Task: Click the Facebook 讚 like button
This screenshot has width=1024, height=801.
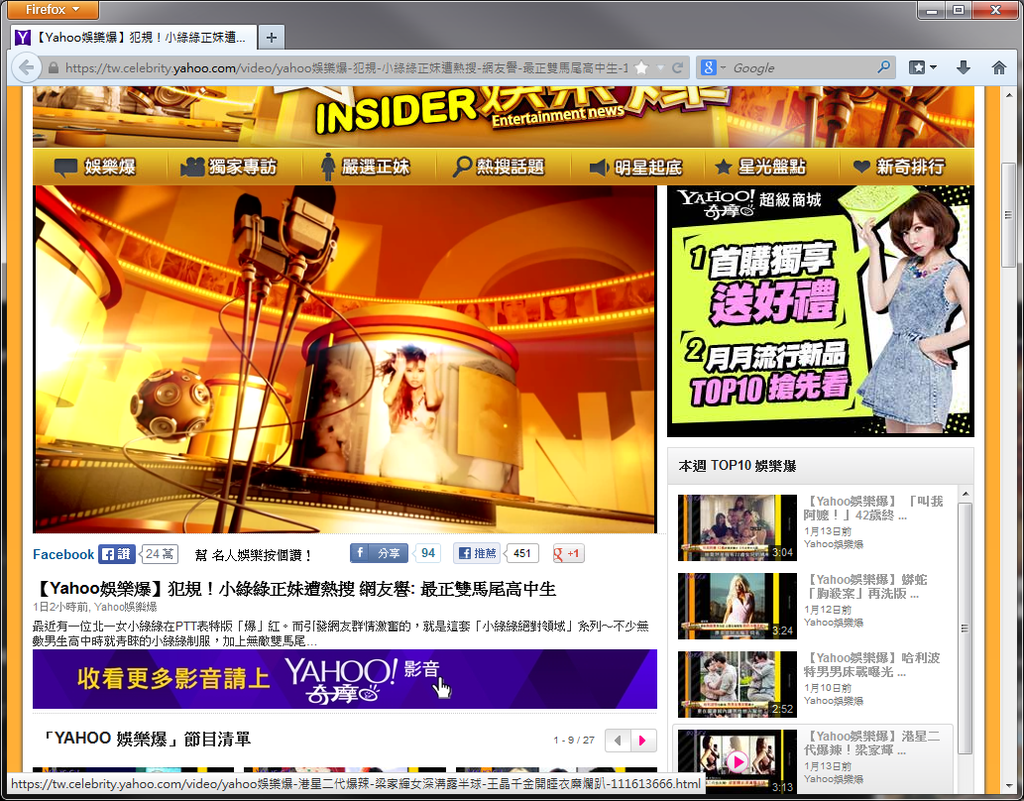Action: coord(117,554)
